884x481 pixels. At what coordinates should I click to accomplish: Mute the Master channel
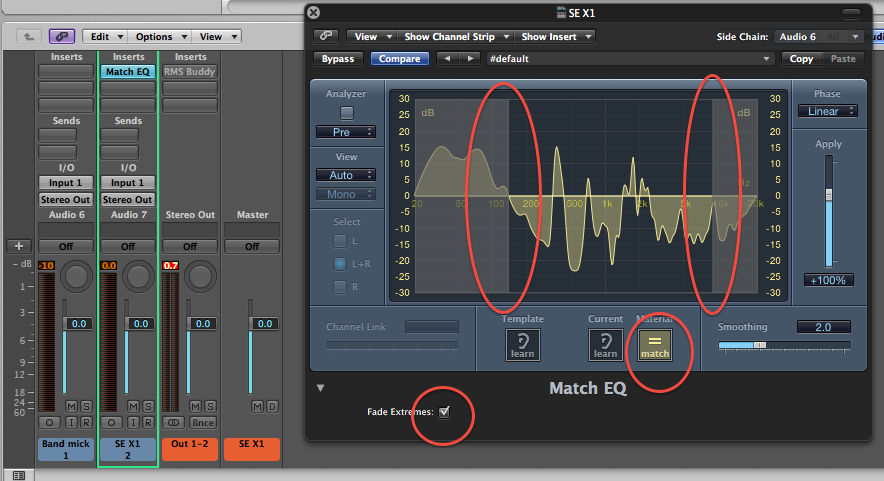(x=257, y=406)
